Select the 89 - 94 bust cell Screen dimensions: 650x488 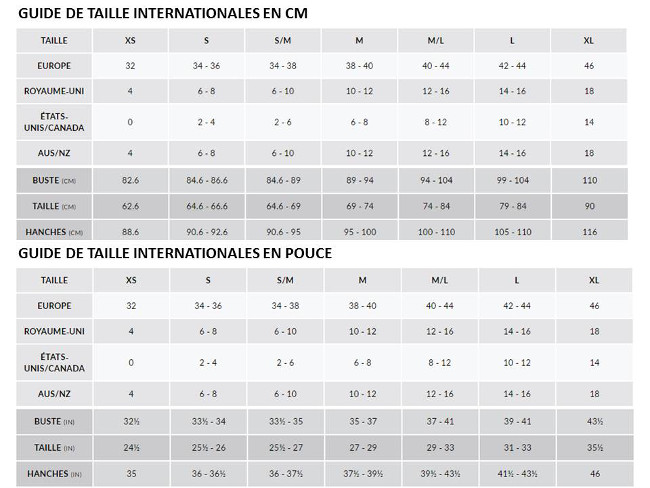359,181
